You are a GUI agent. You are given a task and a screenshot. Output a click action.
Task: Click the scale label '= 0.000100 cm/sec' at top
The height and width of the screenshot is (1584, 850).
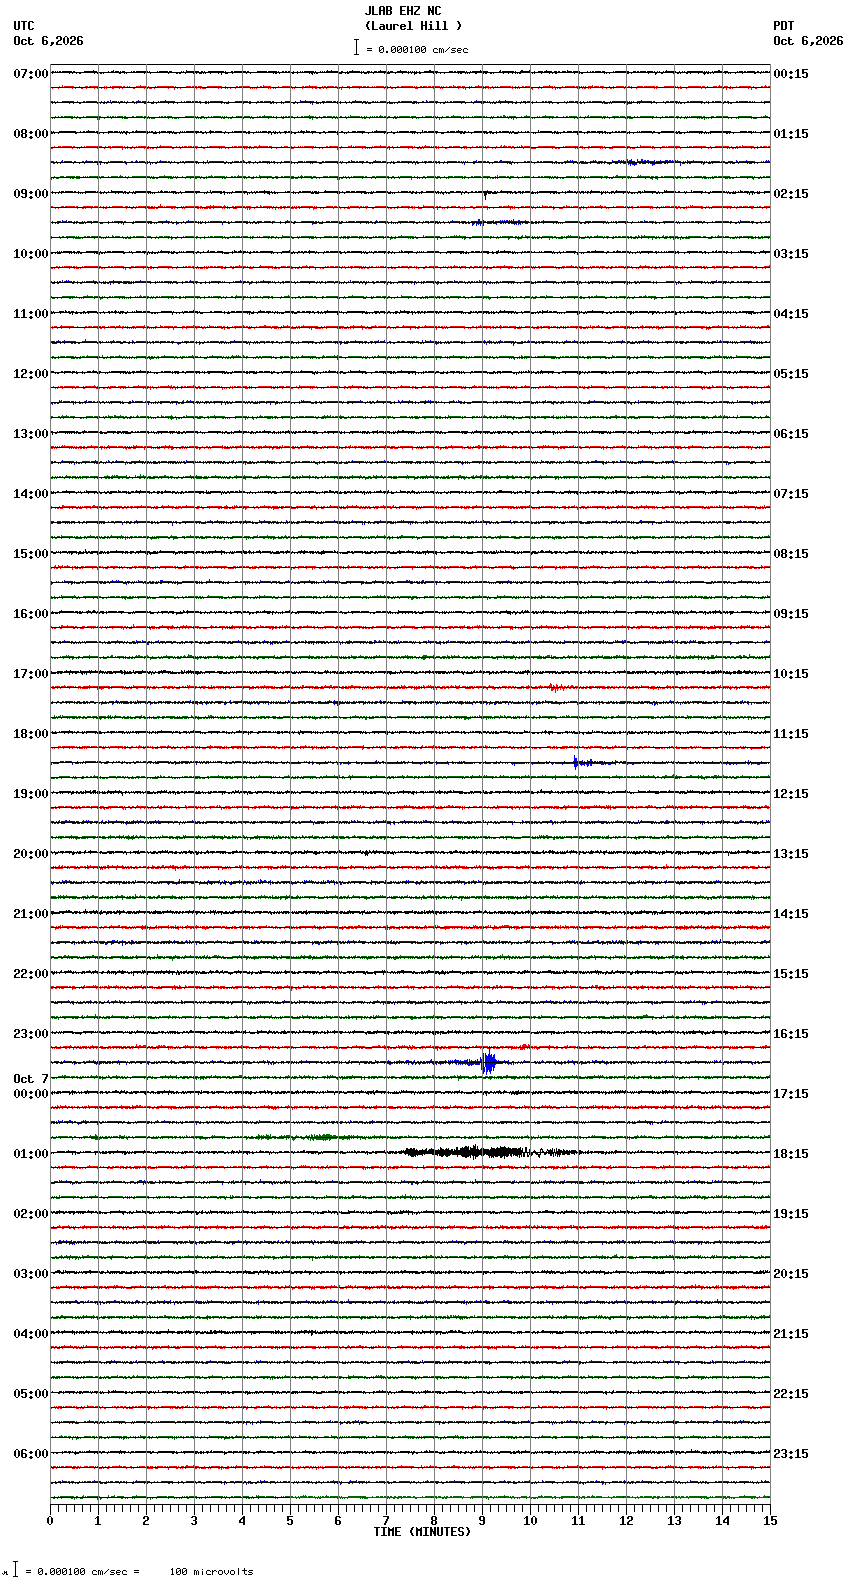(416, 49)
